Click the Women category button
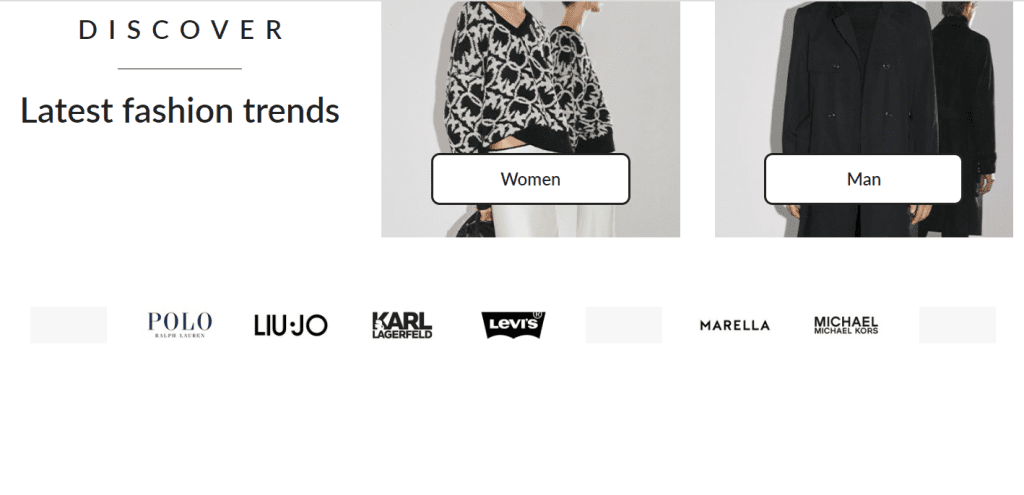 [x=530, y=179]
